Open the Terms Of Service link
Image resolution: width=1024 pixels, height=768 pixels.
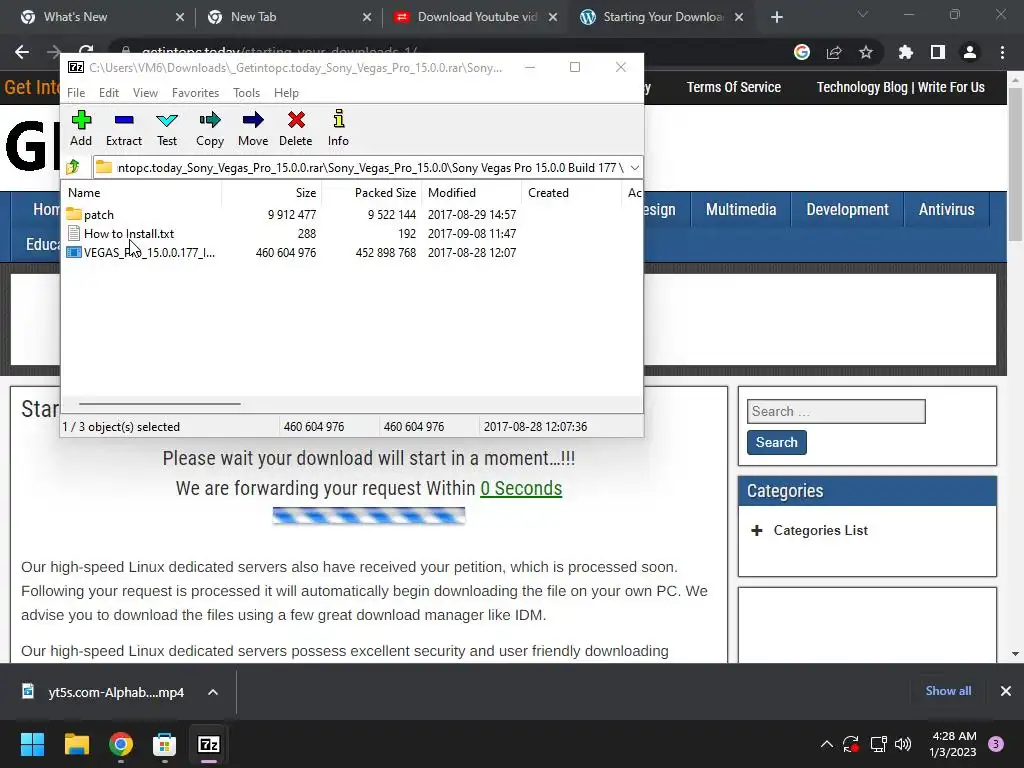pos(733,87)
